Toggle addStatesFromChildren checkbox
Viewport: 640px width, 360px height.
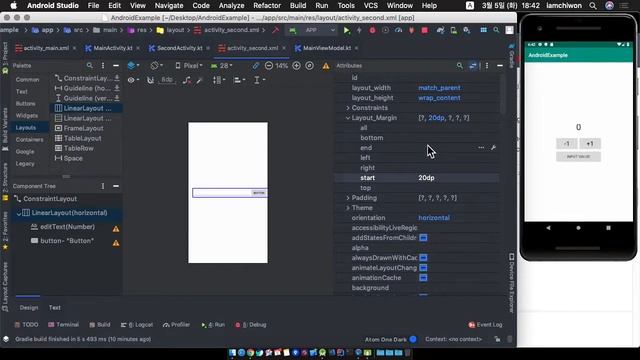[x=423, y=238]
